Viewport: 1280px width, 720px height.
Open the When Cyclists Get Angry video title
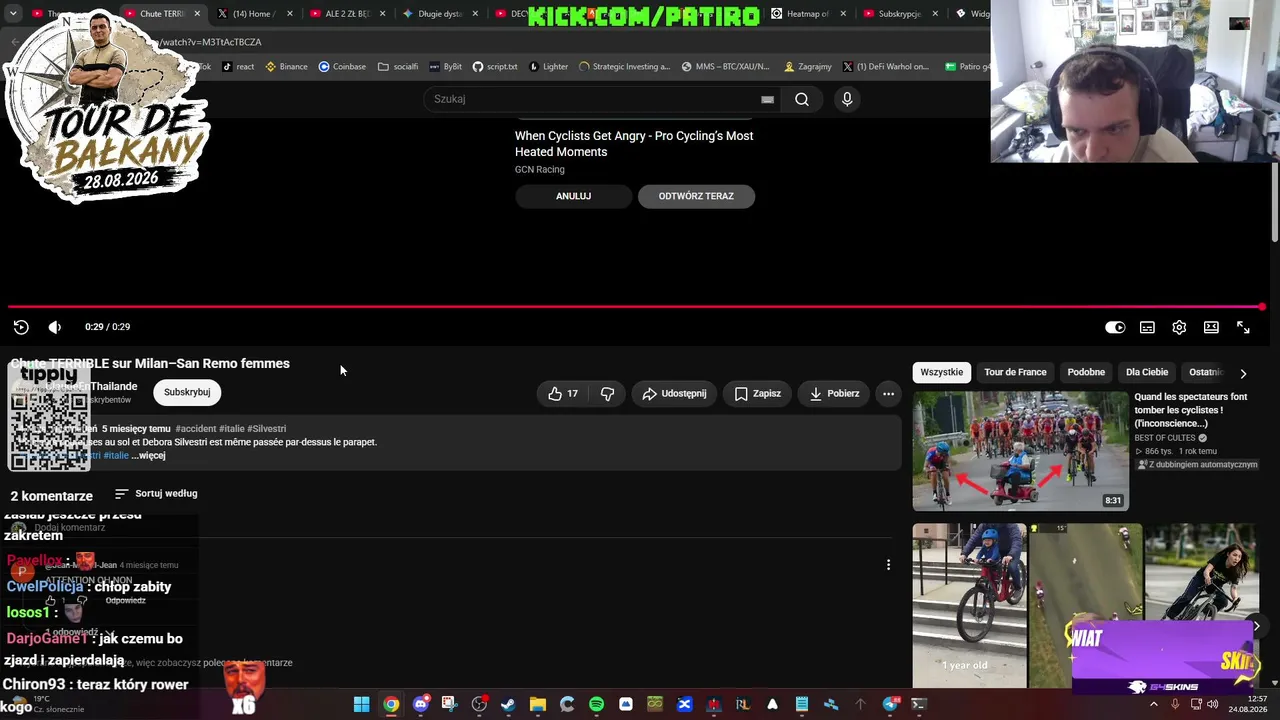click(634, 144)
